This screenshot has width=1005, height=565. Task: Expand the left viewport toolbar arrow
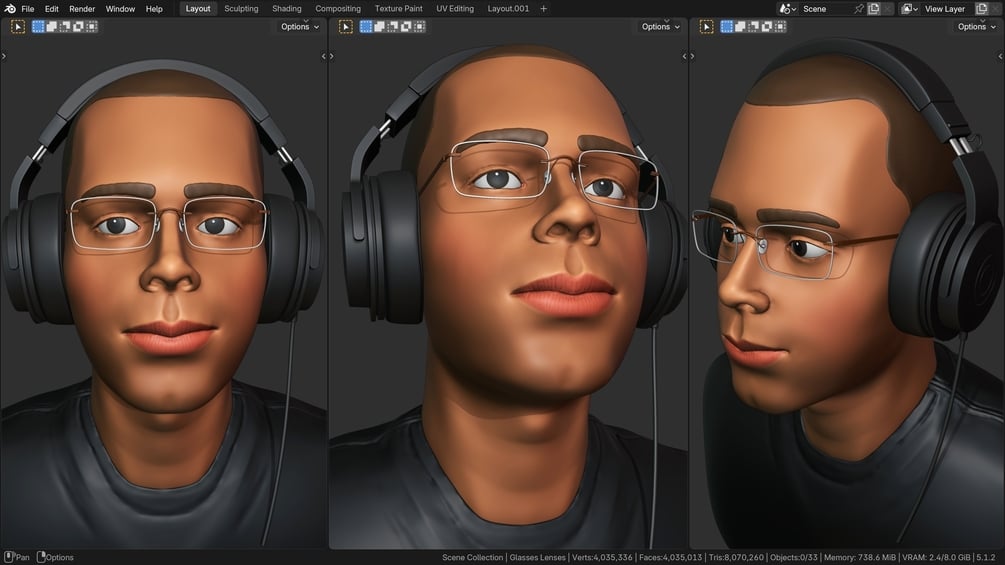[x=4, y=56]
